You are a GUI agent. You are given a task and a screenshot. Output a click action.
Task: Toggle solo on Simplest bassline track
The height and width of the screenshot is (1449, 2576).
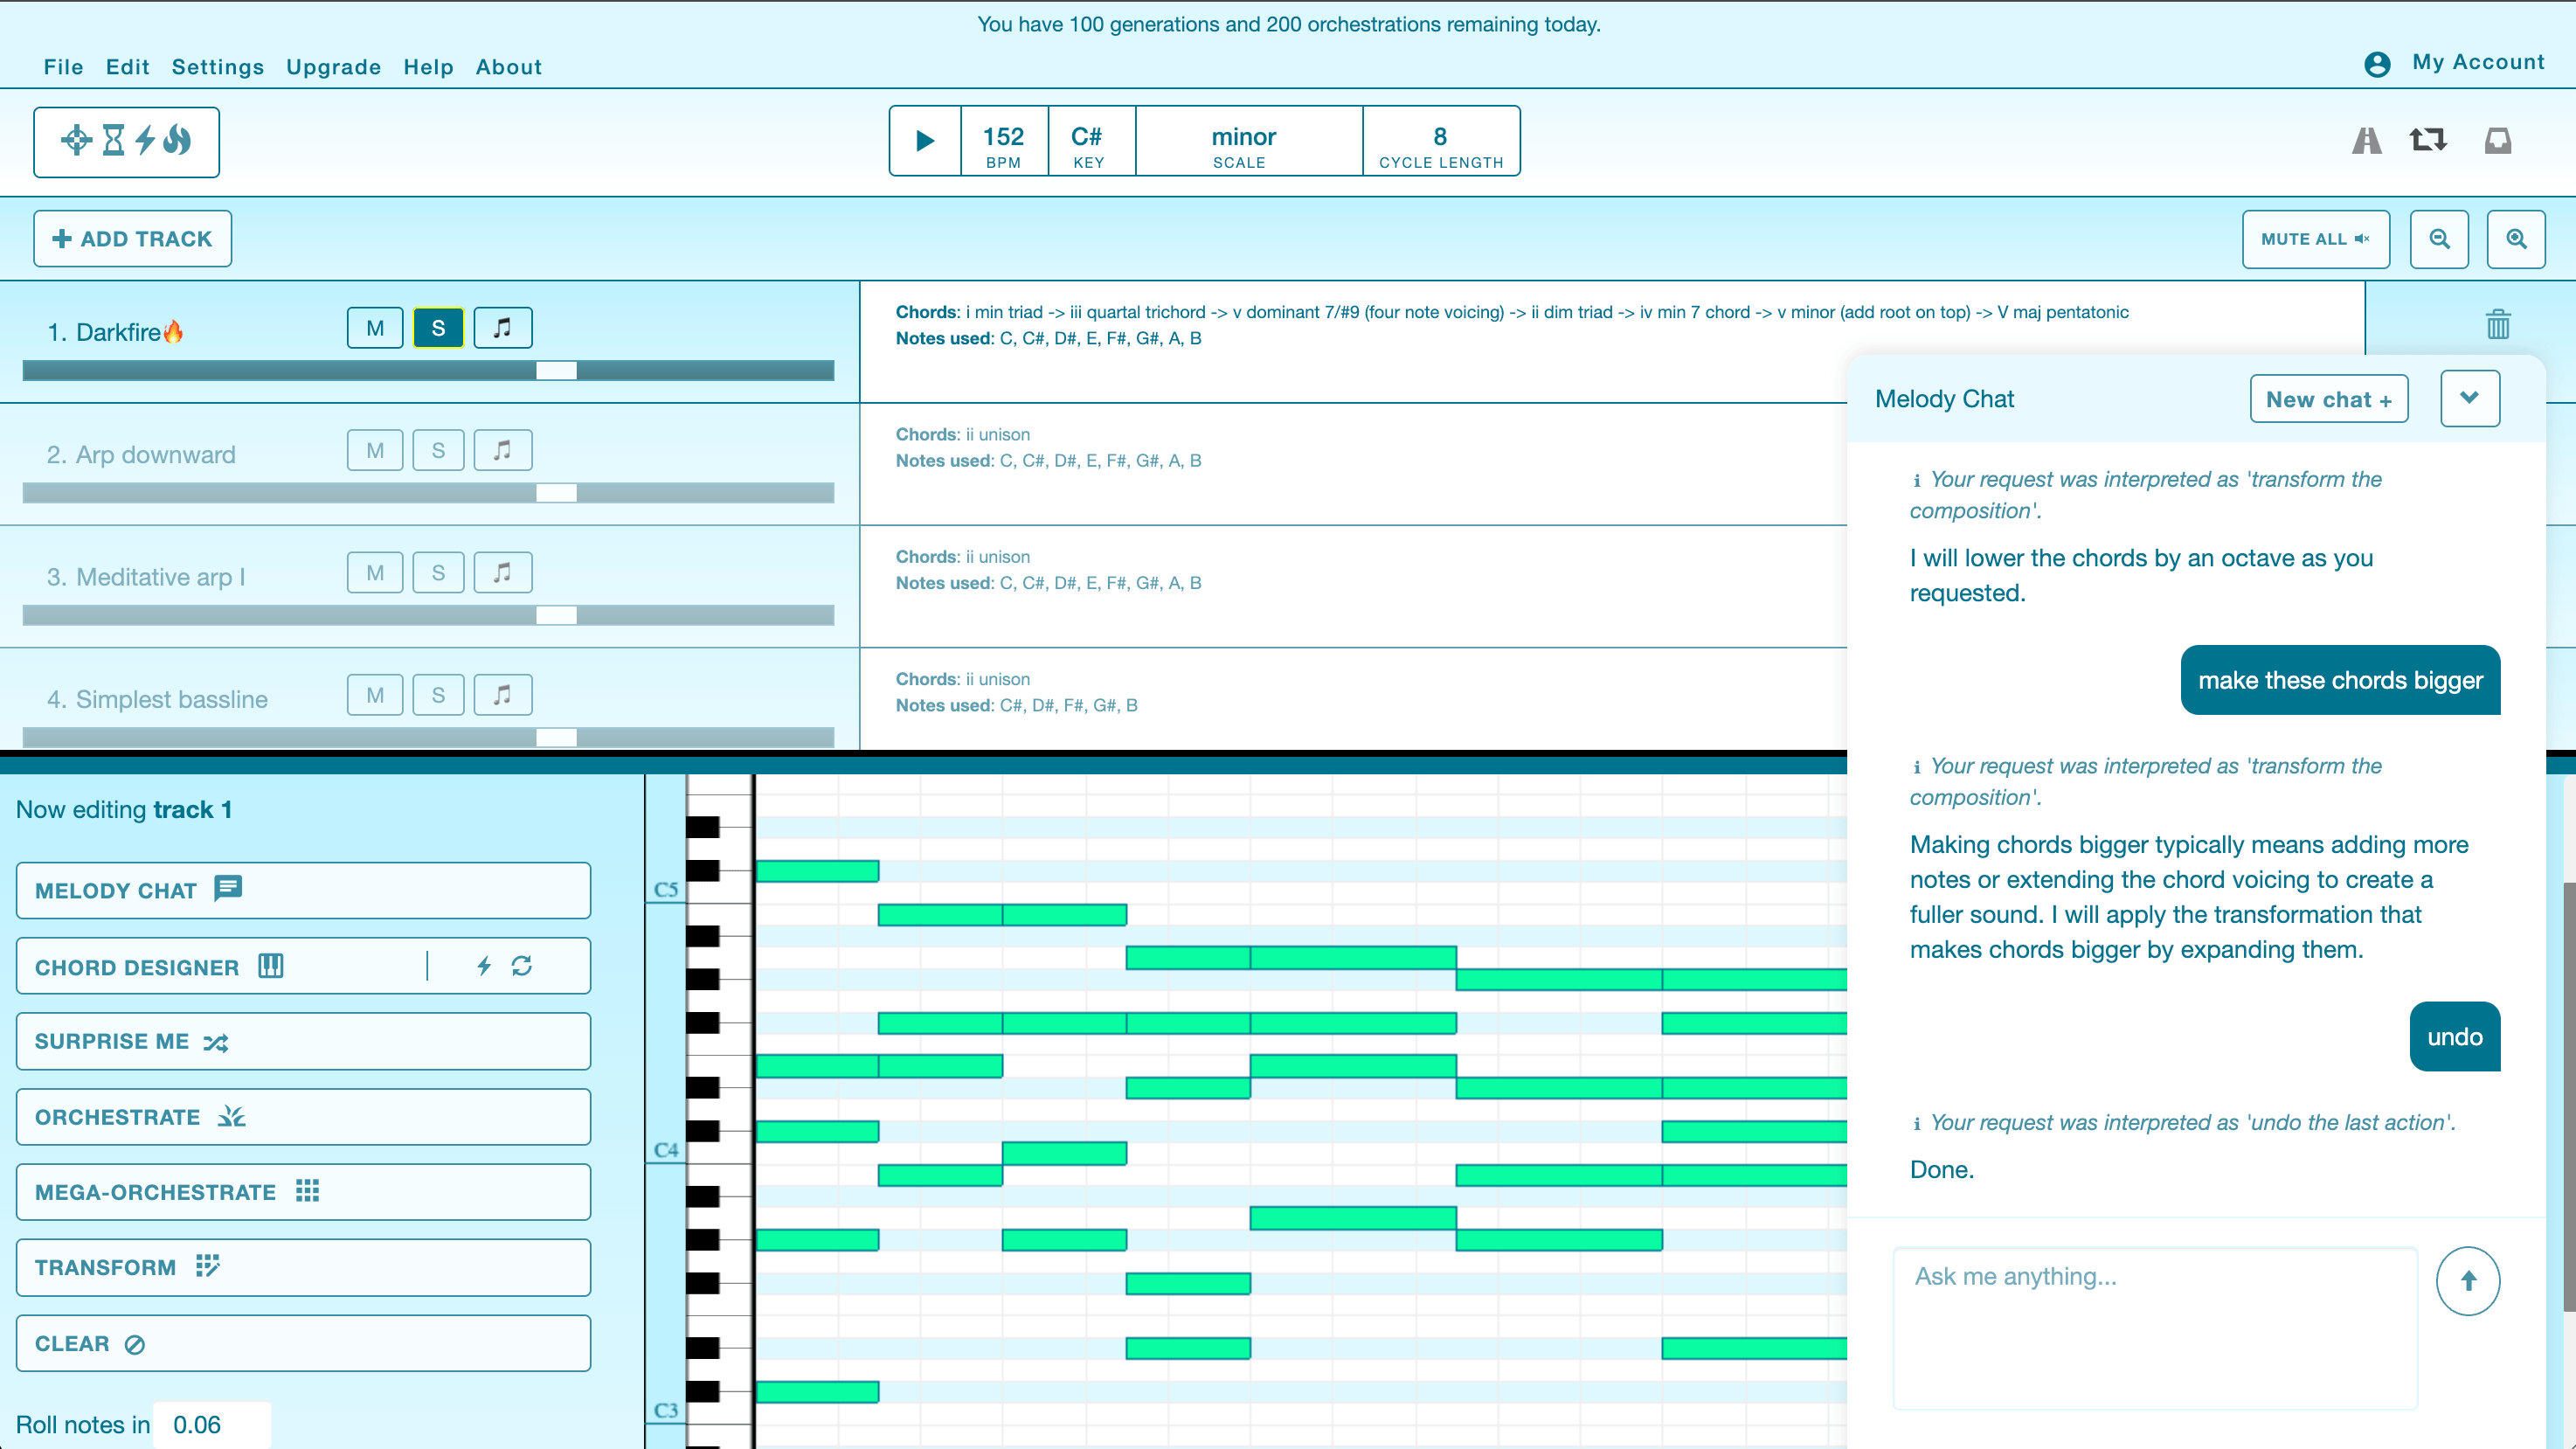438,695
